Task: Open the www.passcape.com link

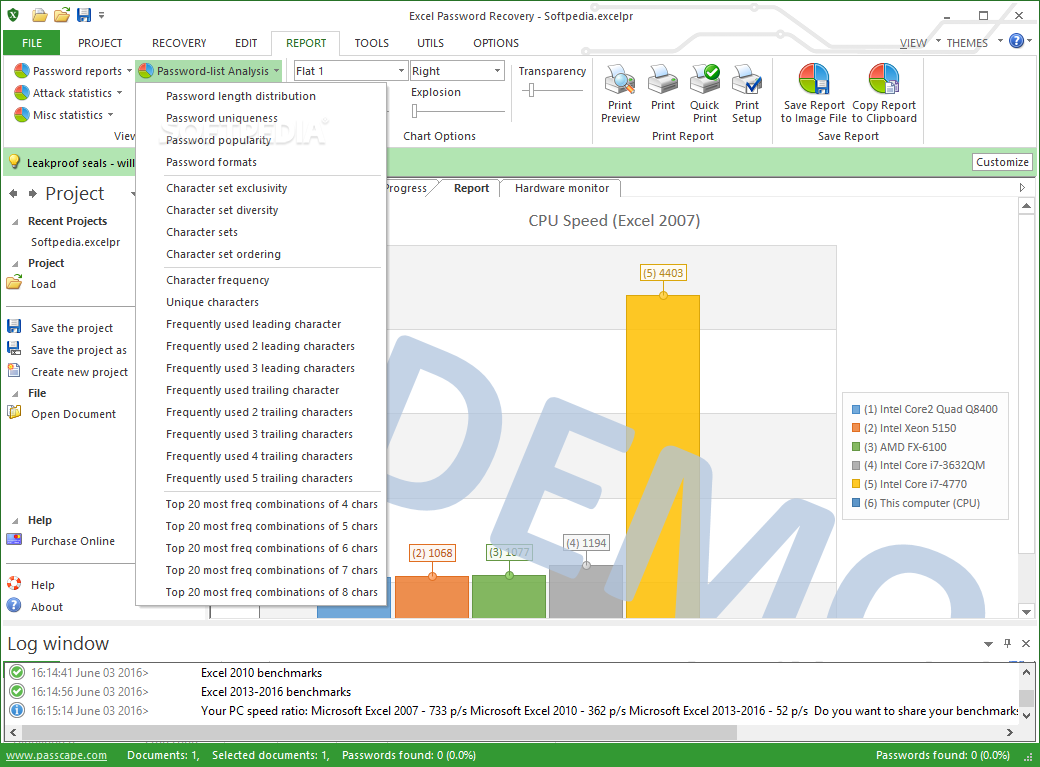Action: pyautogui.click(x=56, y=755)
